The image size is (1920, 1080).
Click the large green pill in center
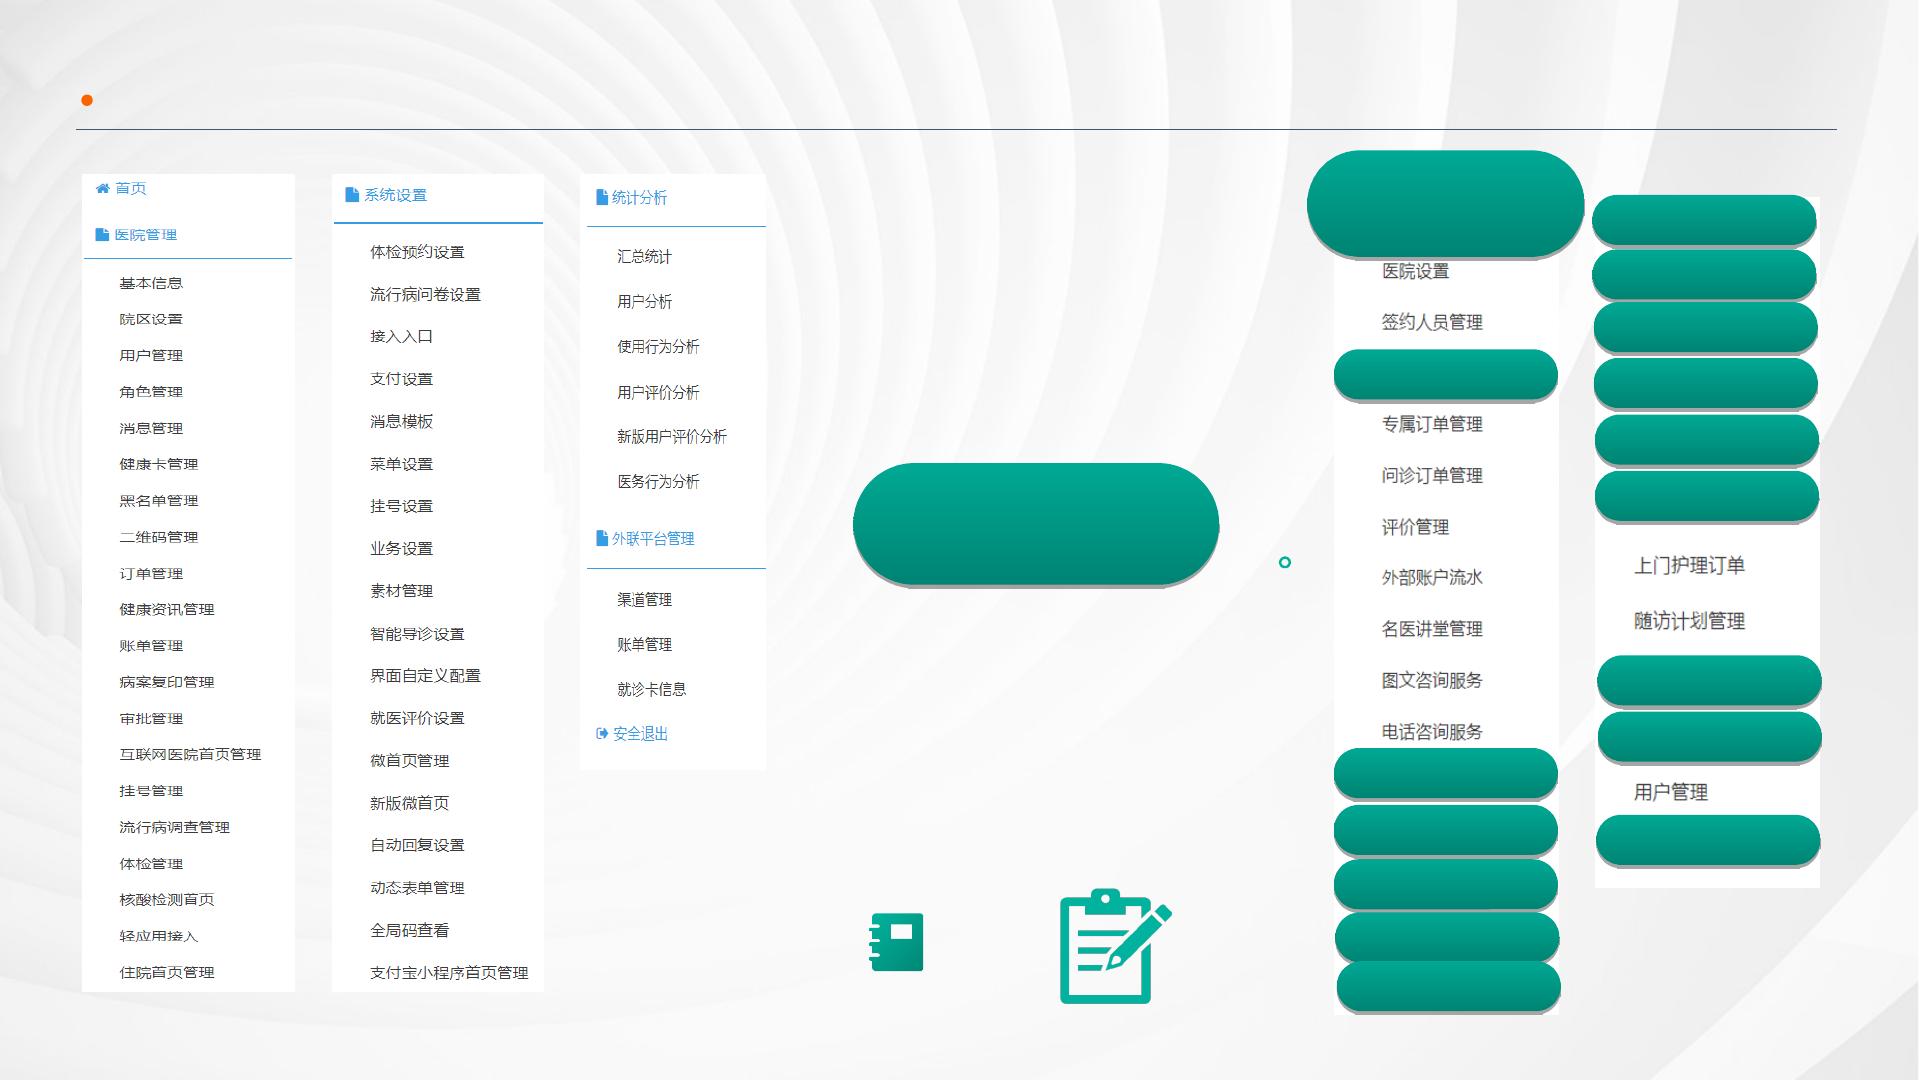pyautogui.click(x=1035, y=524)
